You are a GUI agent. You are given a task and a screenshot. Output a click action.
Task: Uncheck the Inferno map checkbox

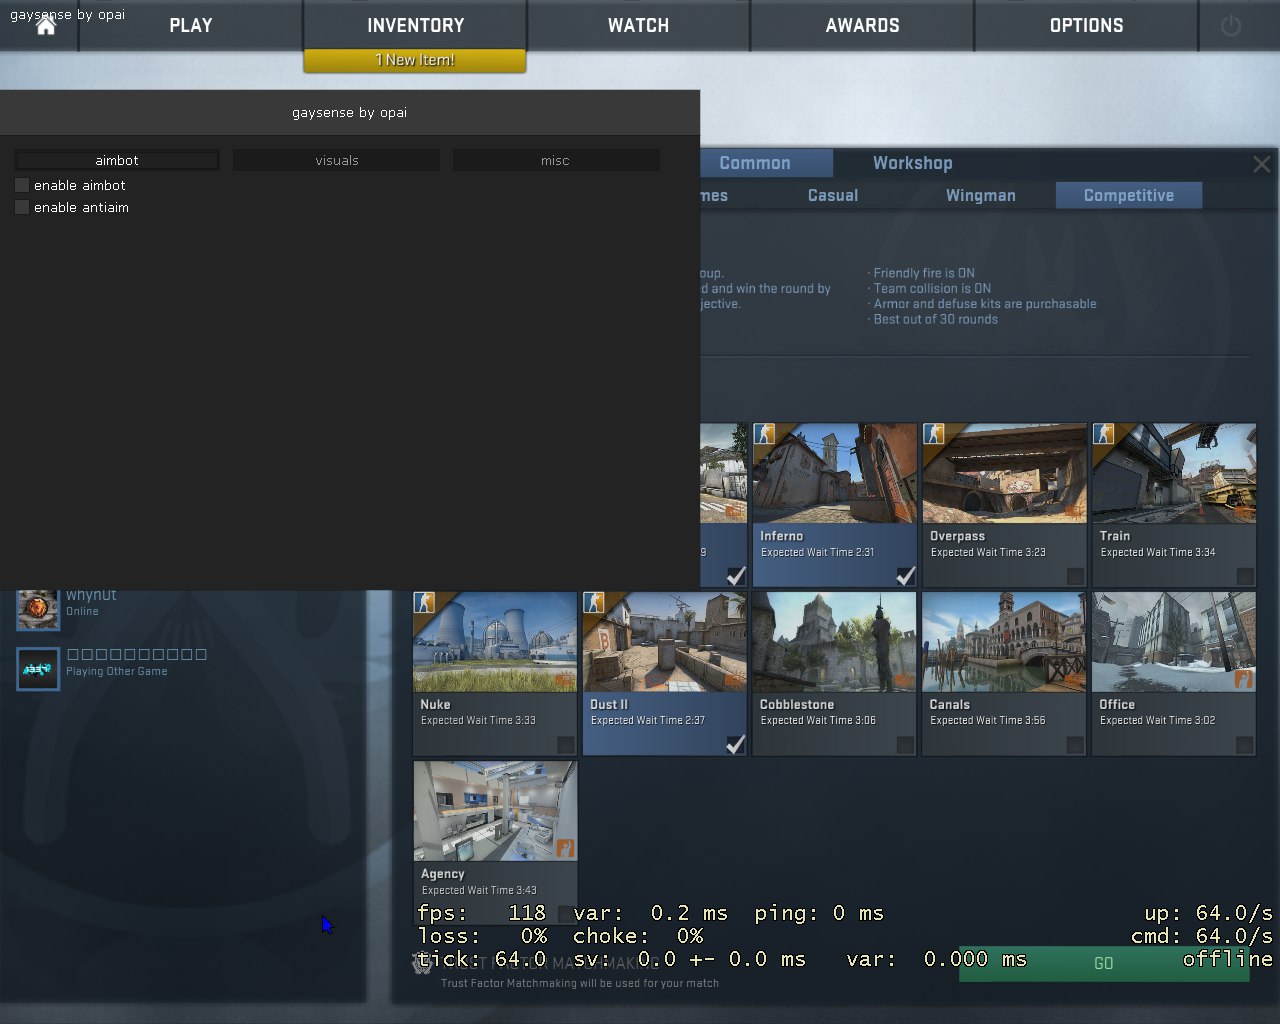point(905,576)
